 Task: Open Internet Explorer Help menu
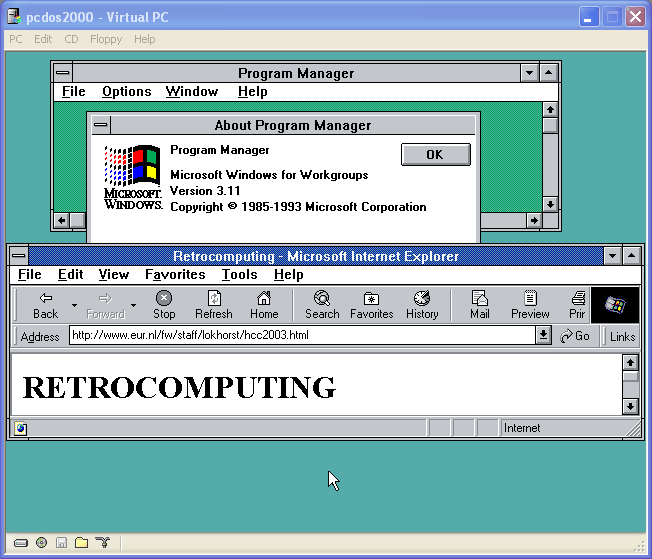pyautogui.click(x=289, y=275)
